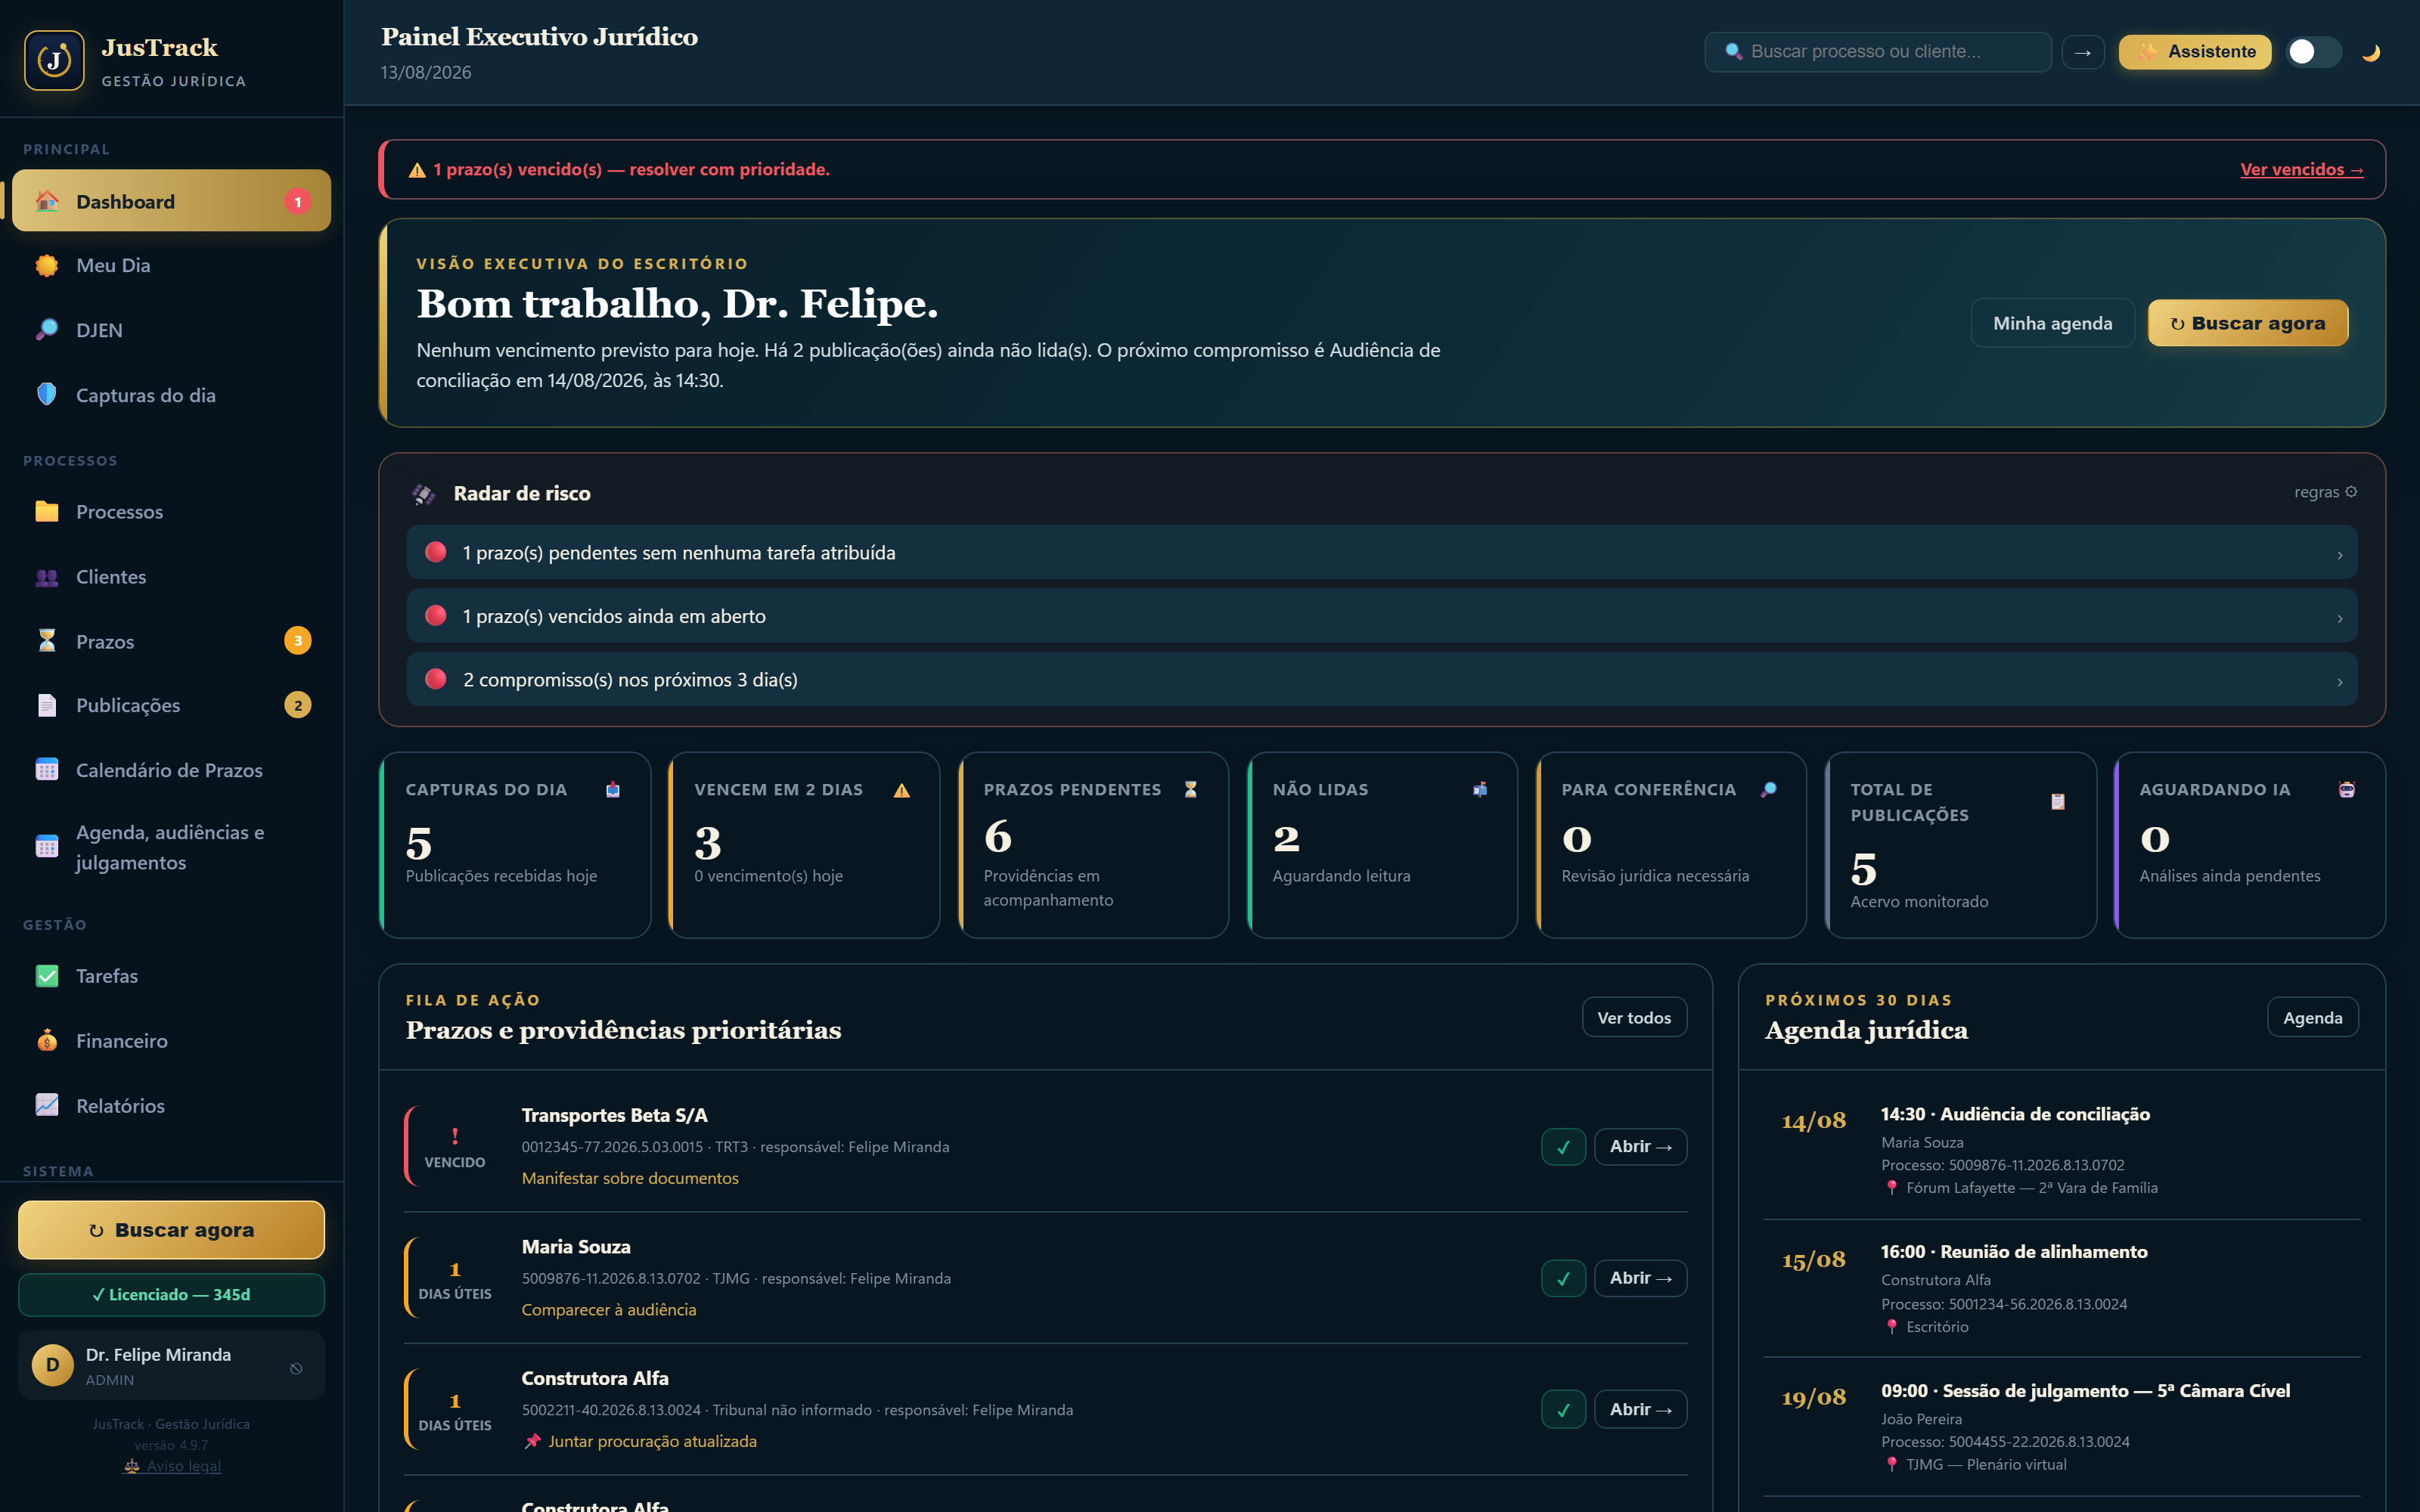Screen dimensions: 2420x1512
Task: Click the robot icon on Aguardando IA card
Action: click(x=2347, y=790)
